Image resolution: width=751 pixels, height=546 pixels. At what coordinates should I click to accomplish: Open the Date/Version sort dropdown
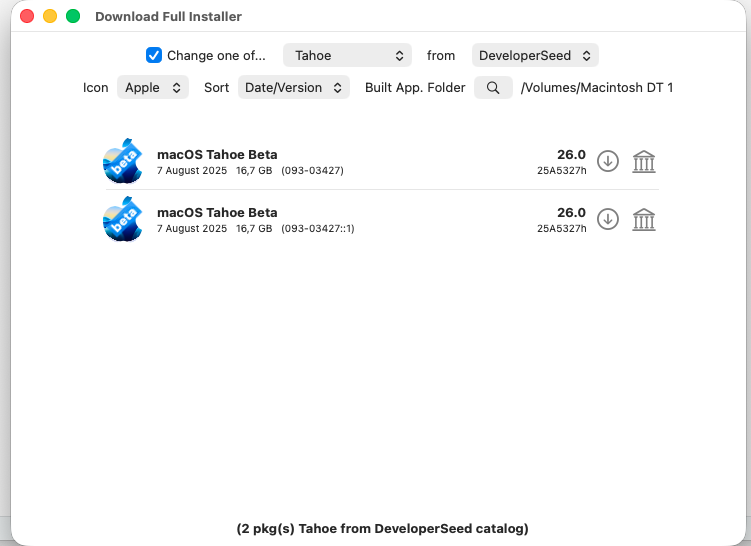[x=294, y=88]
